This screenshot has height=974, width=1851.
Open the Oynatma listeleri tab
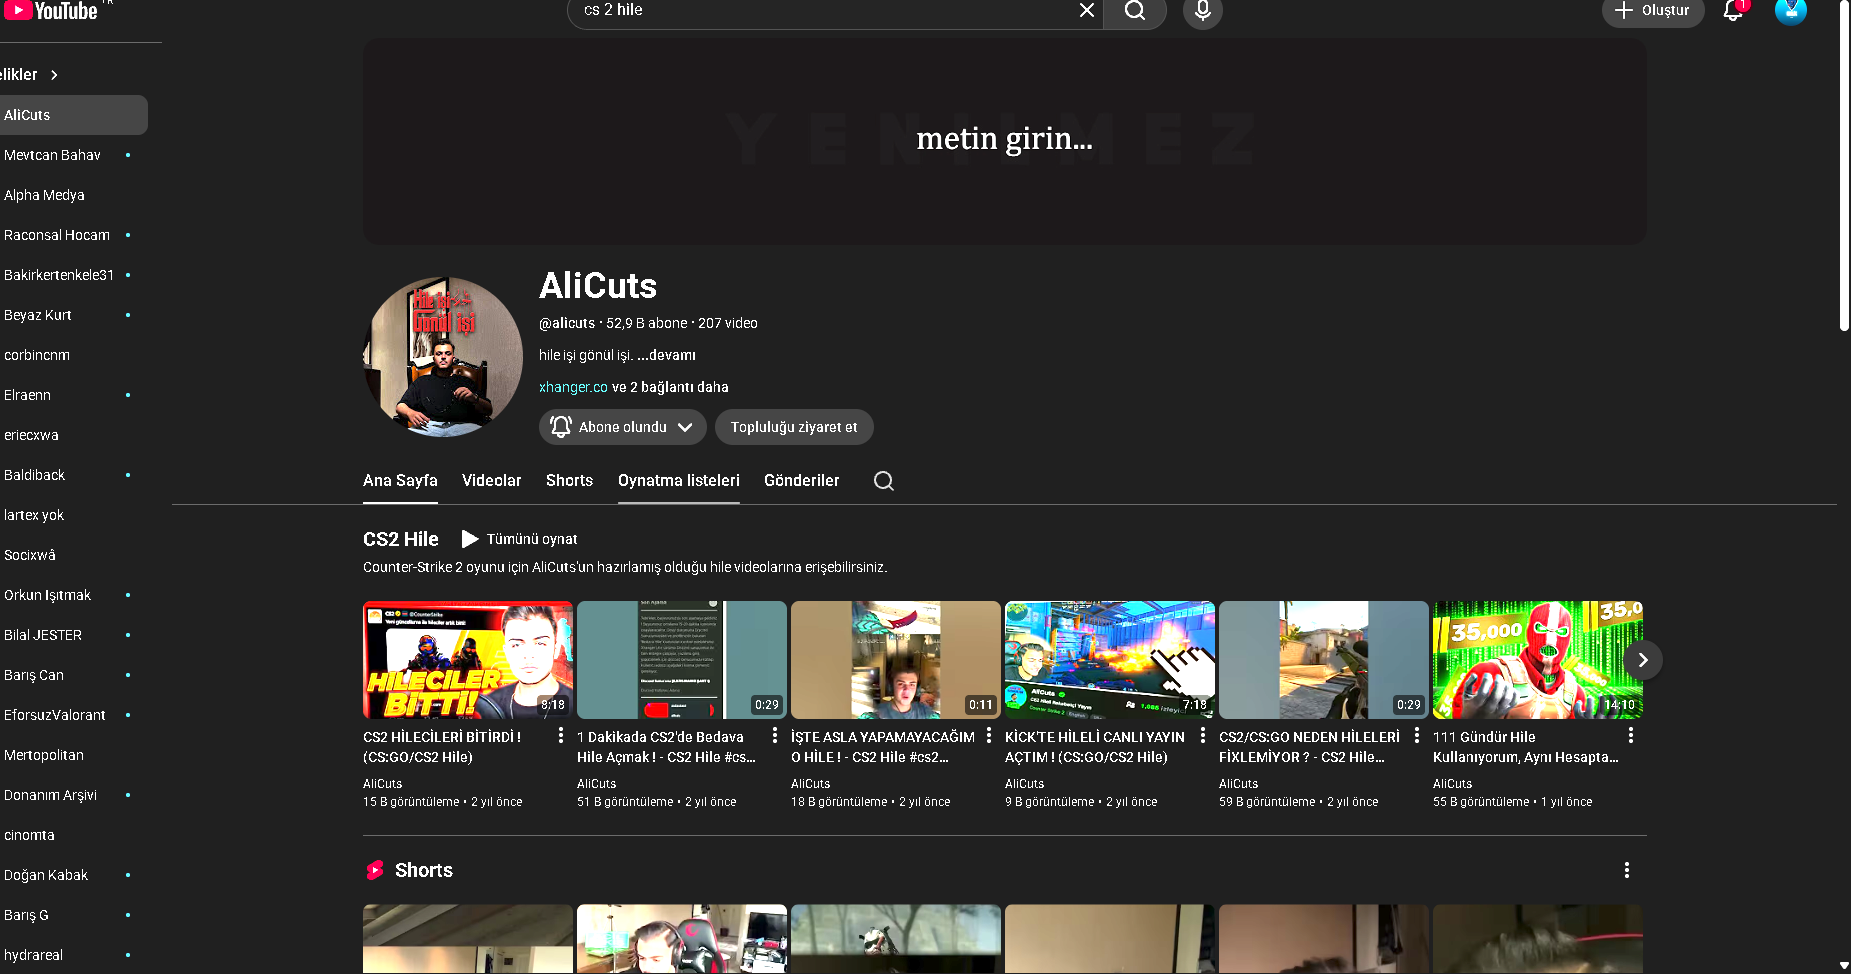click(679, 481)
